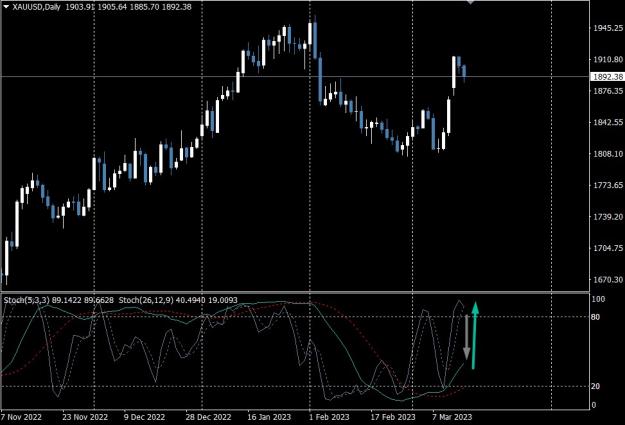Click the 1945.25 price scale value
Screen dimensions: 625x425
tap(608, 28)
